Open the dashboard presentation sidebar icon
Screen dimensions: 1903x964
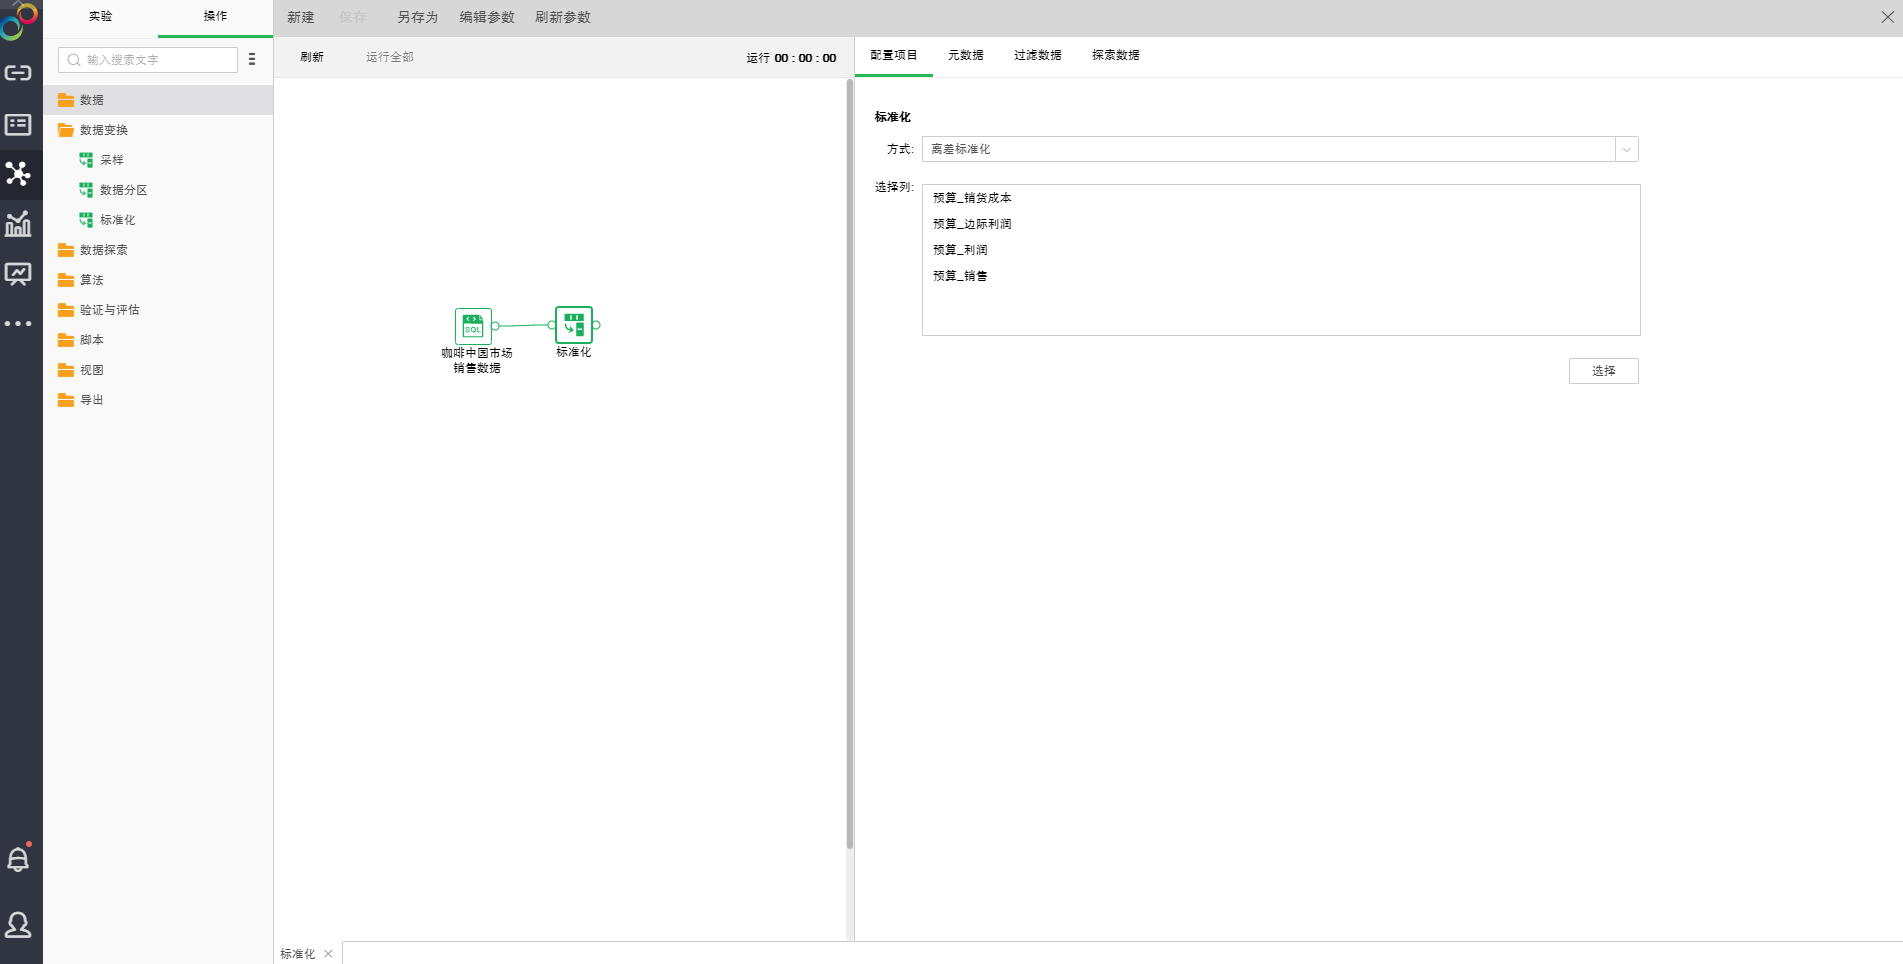point(18,274)
